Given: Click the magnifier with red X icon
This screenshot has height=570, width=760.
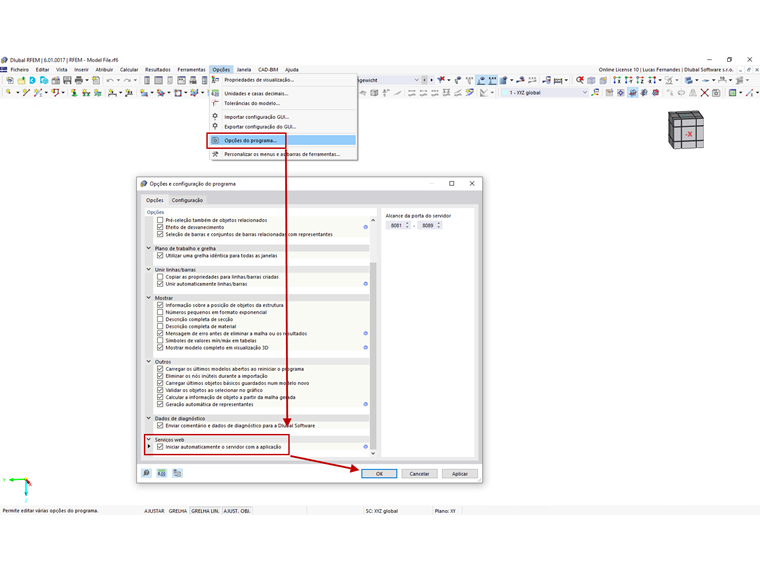Looking at the screenshot, I should point(580,80).
